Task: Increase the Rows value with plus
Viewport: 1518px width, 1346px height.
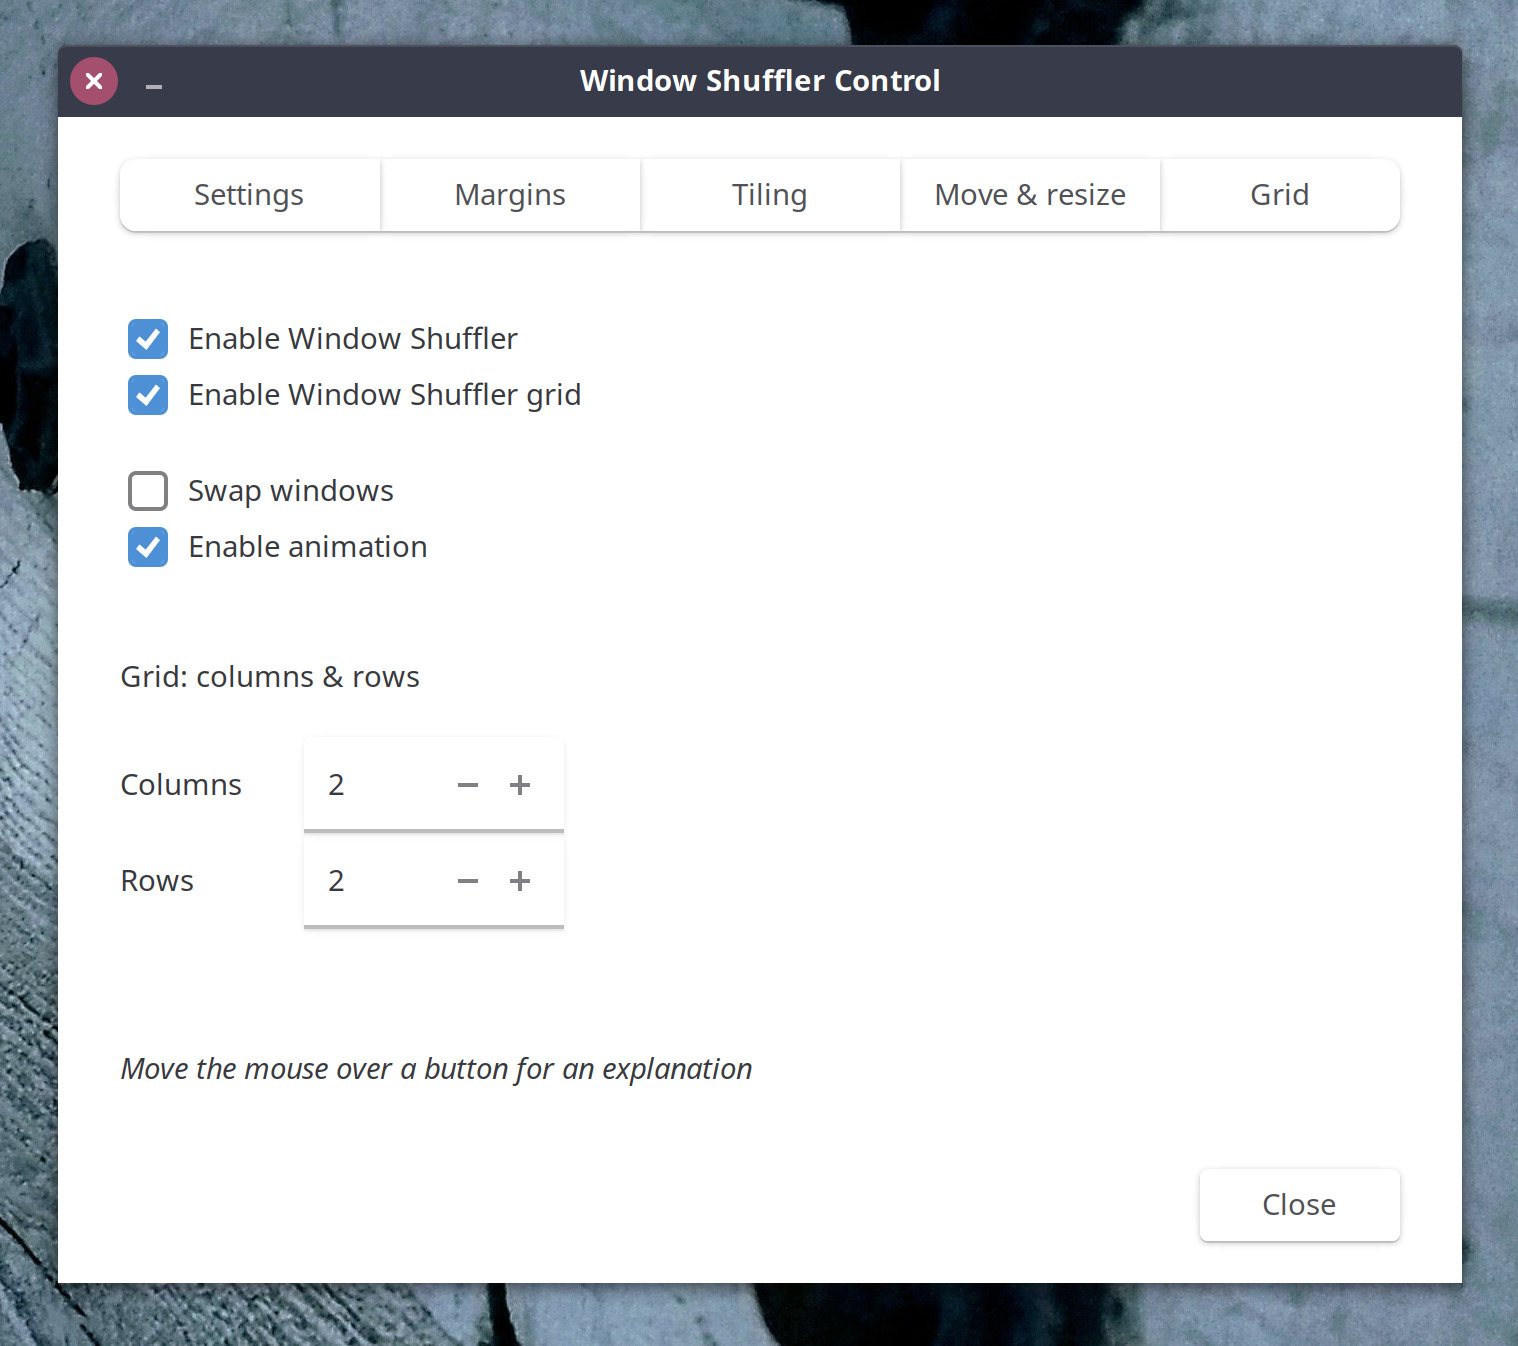Action: [519, 881]
